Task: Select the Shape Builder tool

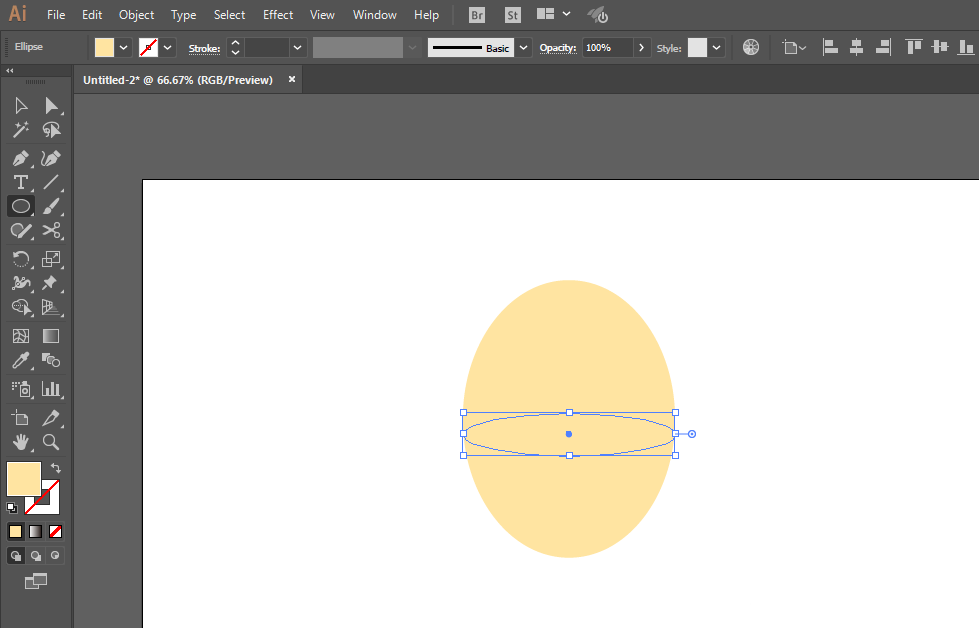Action: click(x=21, y=307)
